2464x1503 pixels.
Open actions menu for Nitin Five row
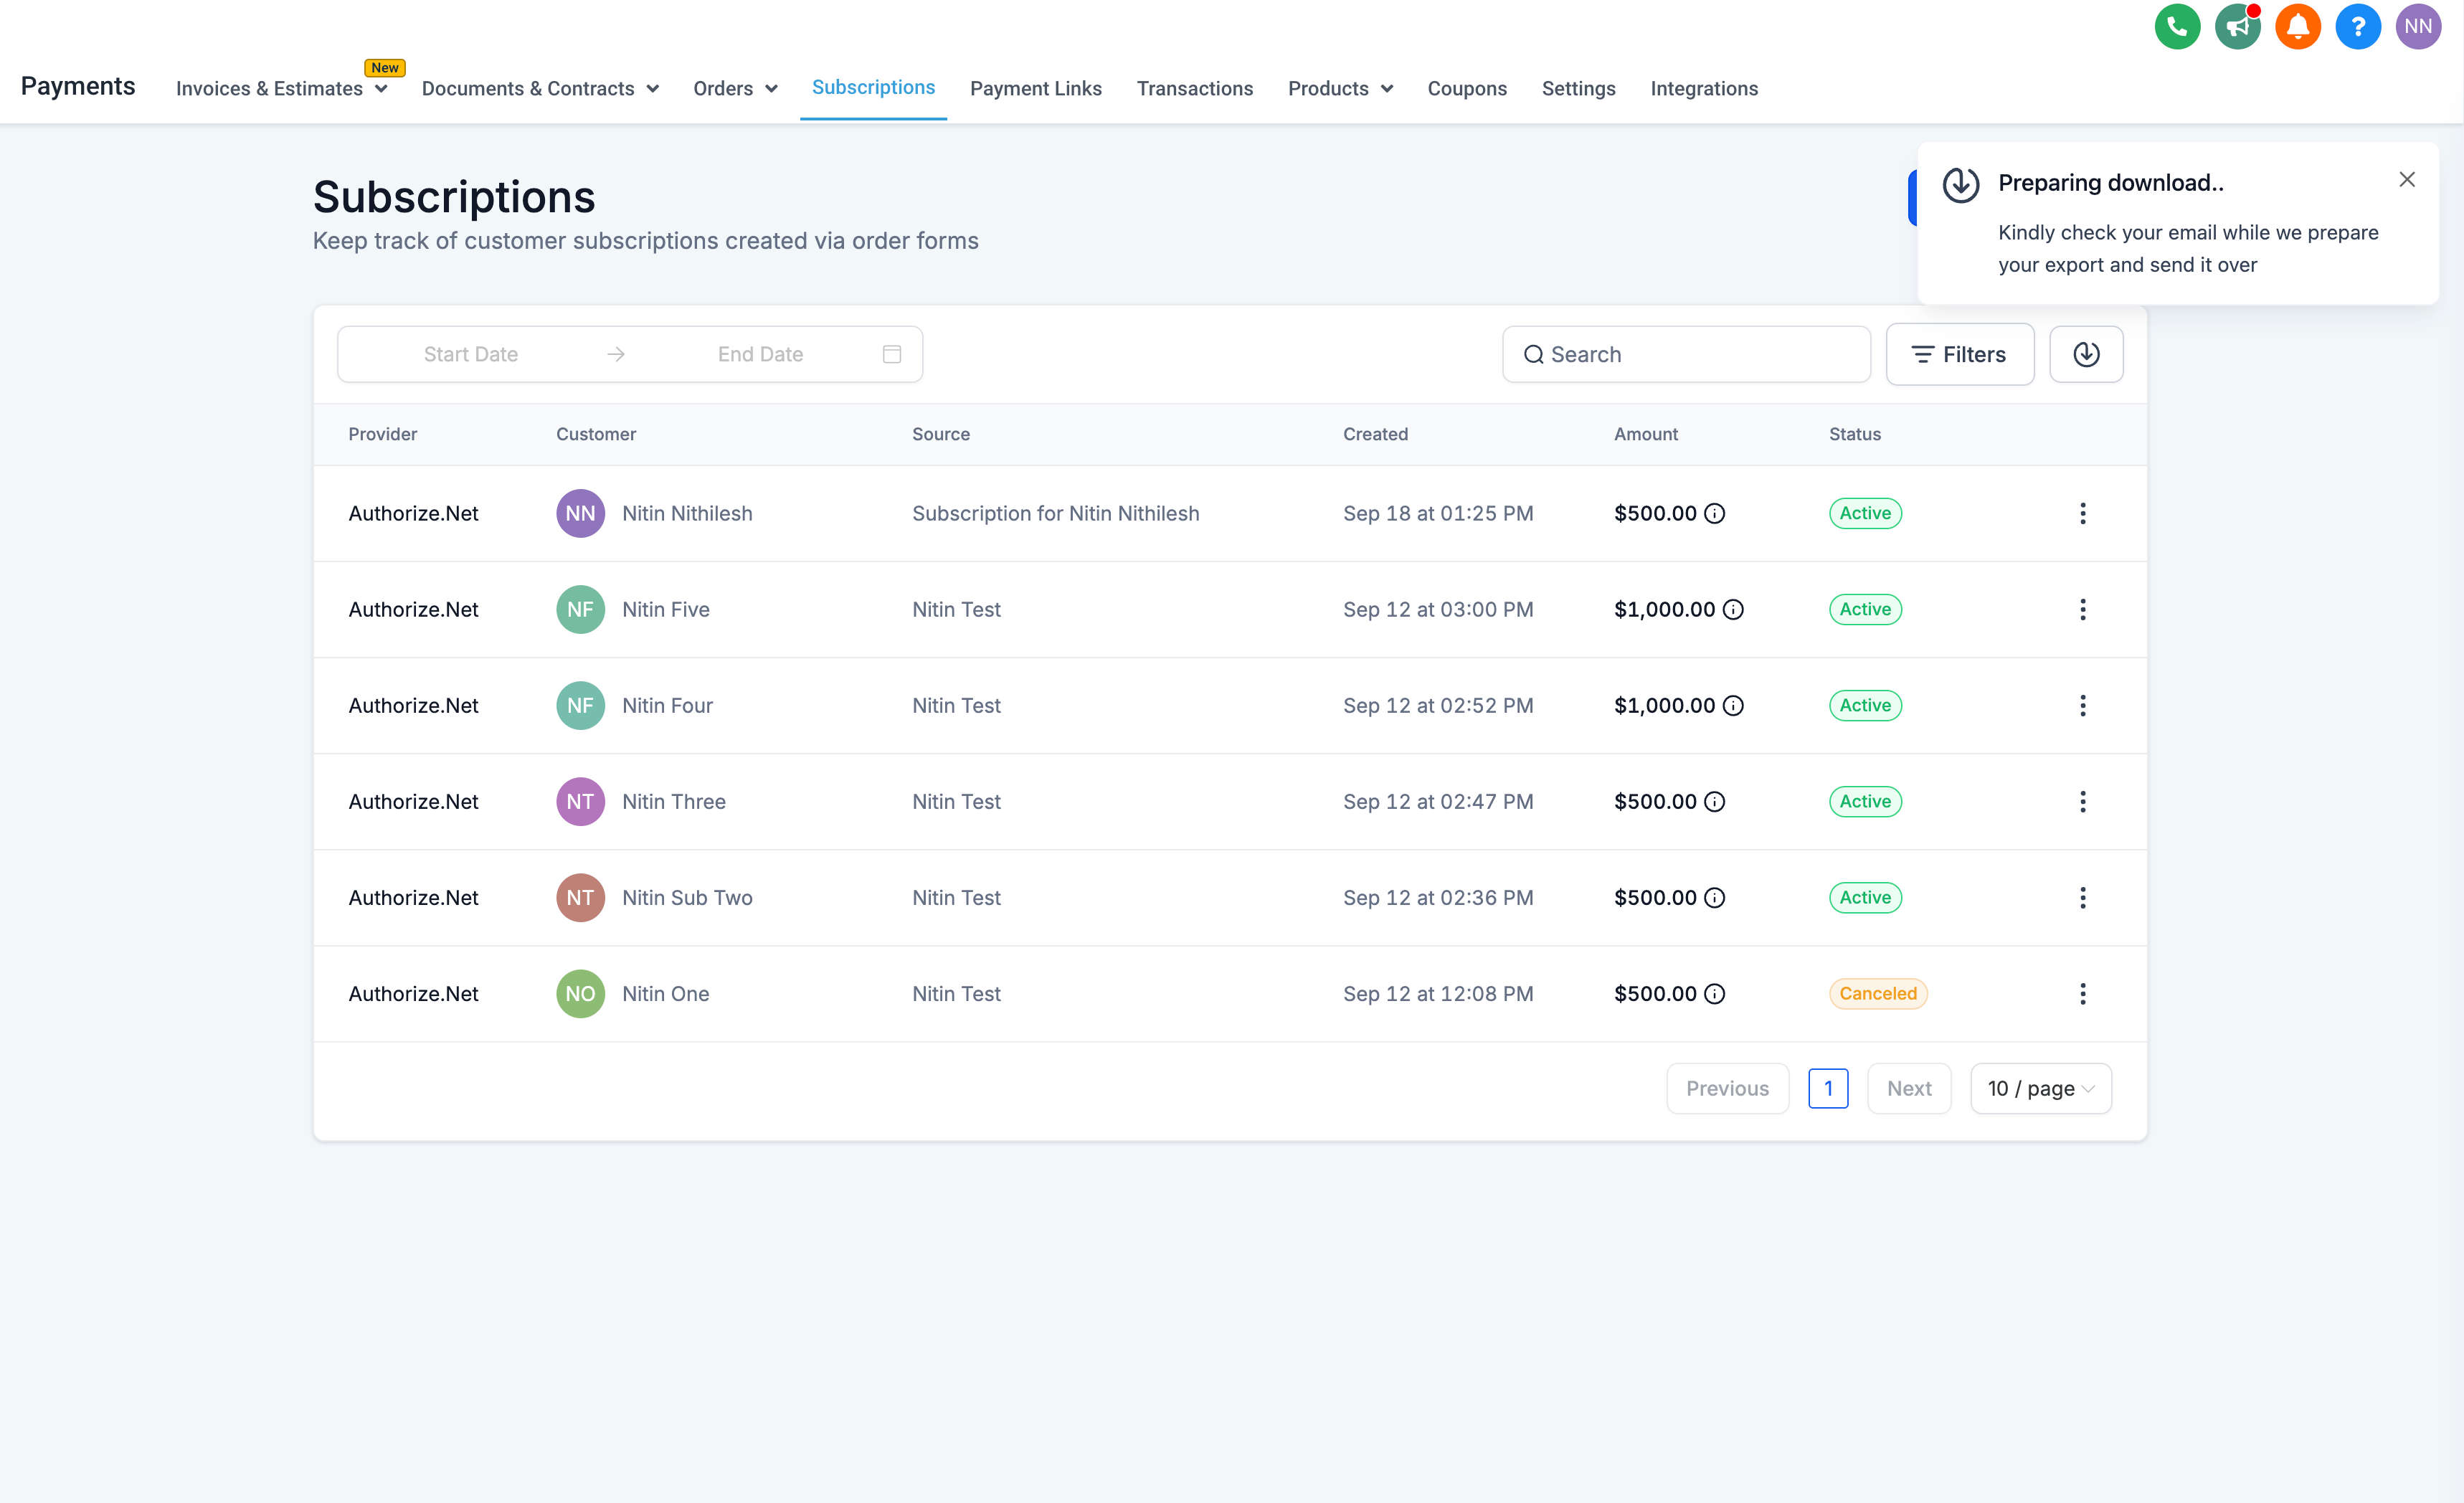(2083, 610)
